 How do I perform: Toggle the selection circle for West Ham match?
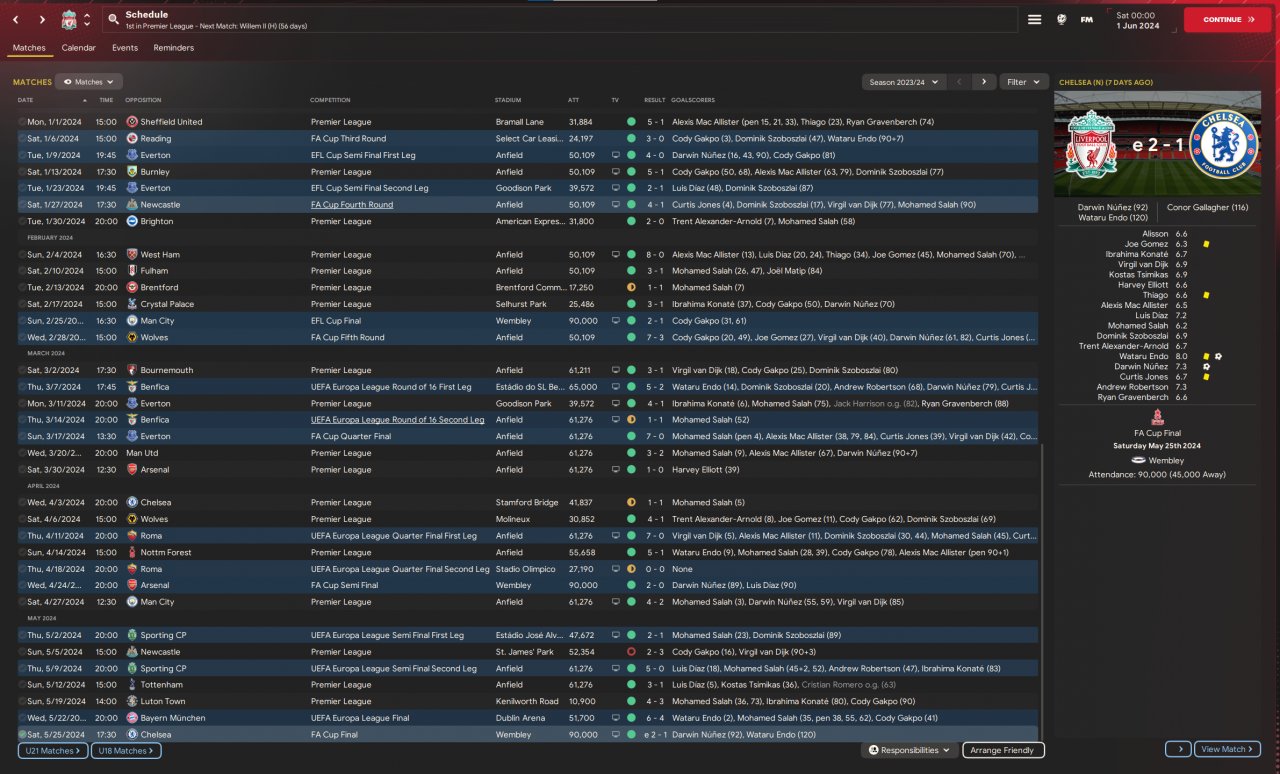tap(22, 255)
